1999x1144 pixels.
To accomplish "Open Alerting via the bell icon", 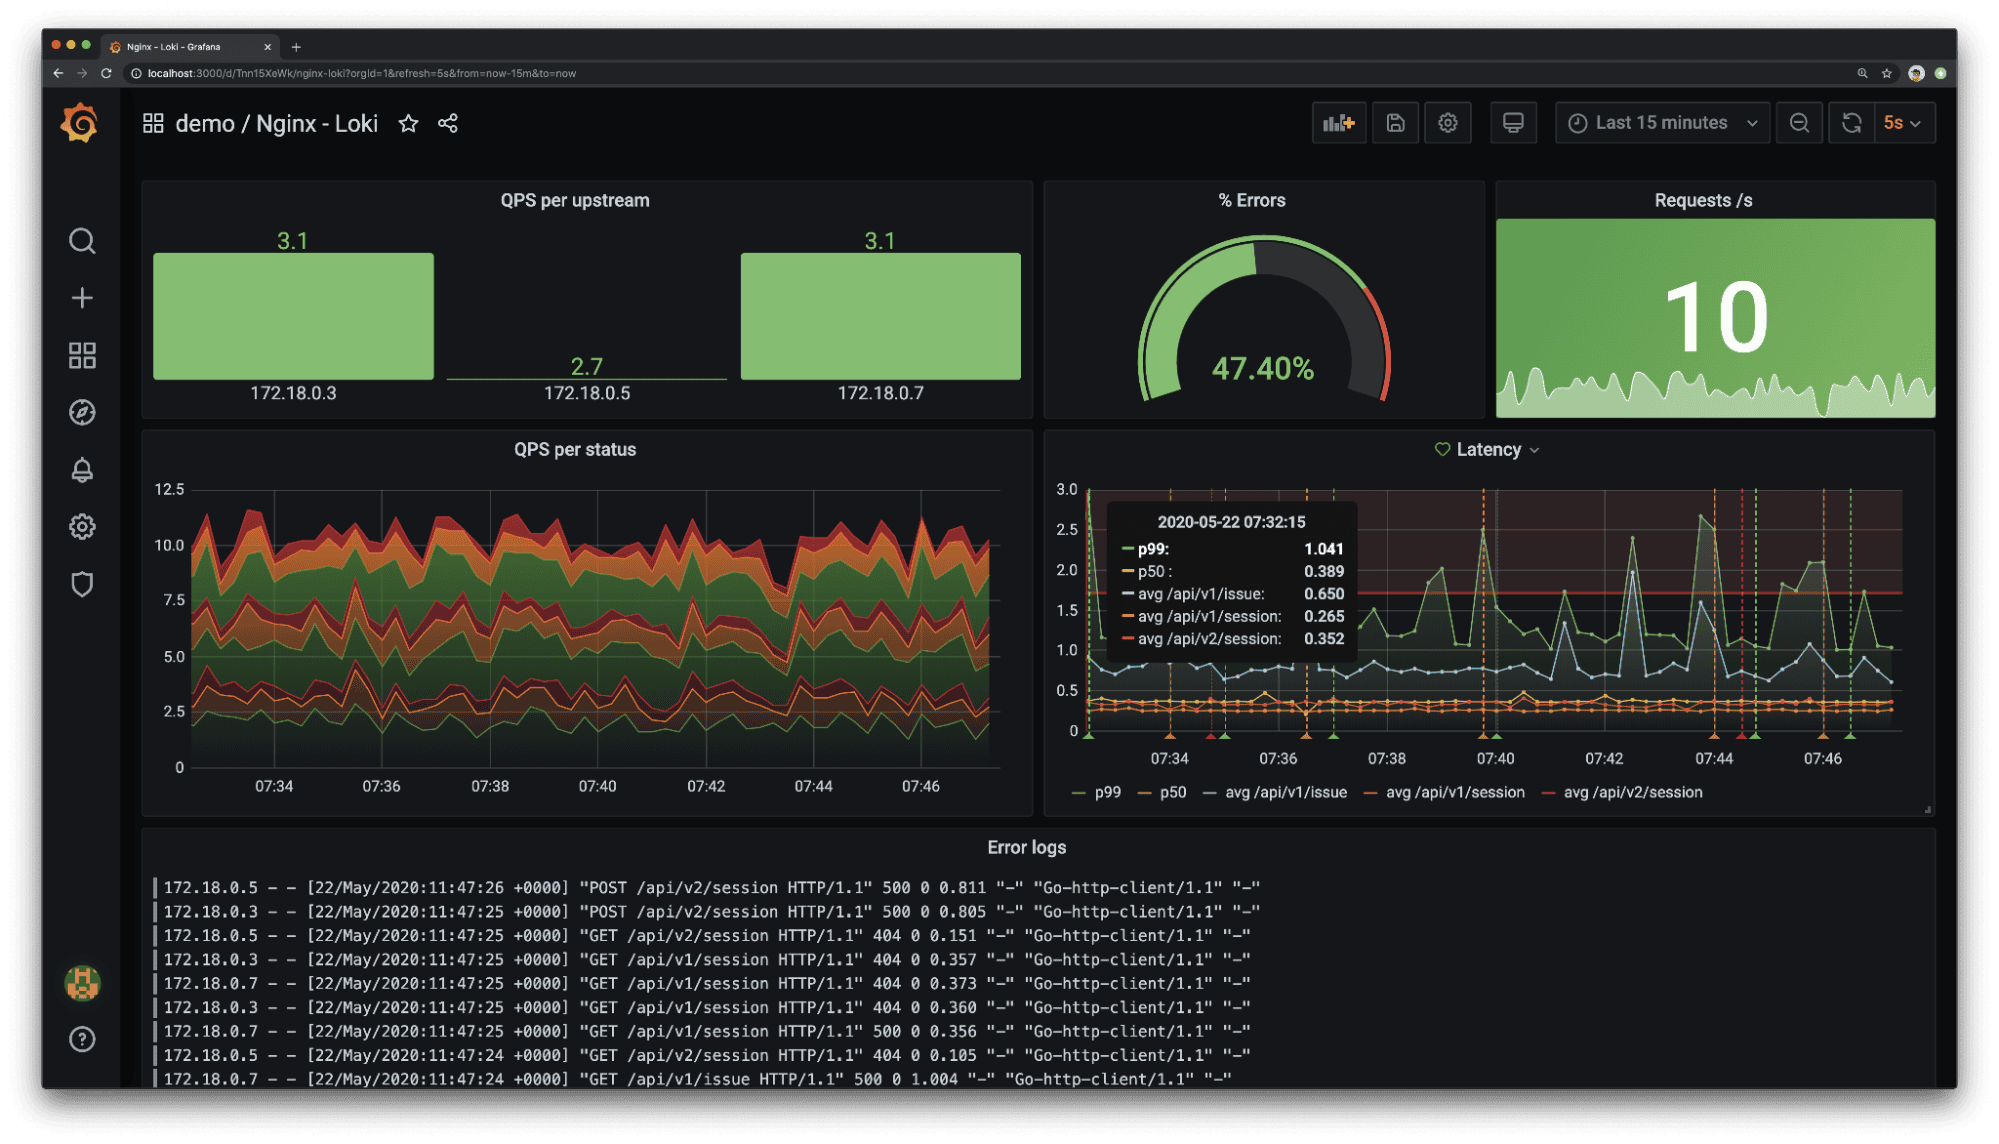I will 83,469.
